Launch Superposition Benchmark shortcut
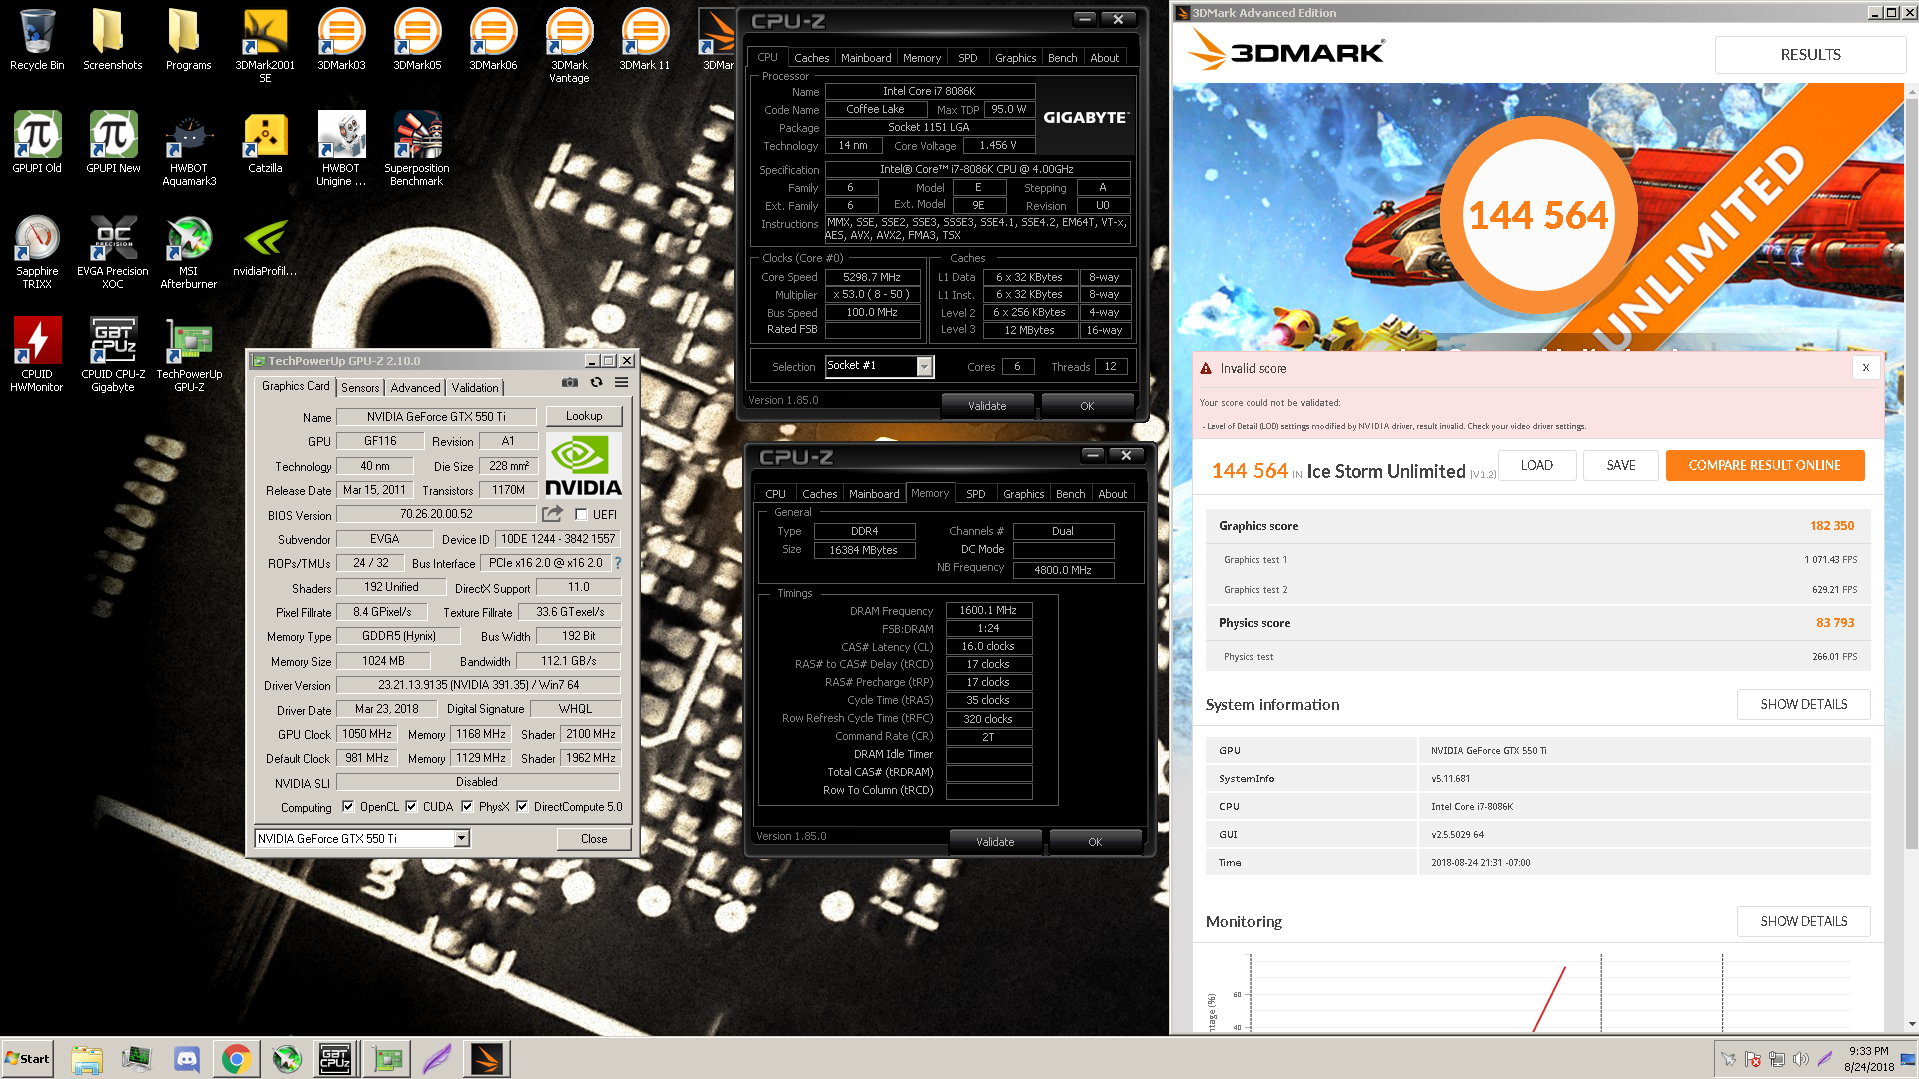The image size is (1919, 1079). point(417,149)
